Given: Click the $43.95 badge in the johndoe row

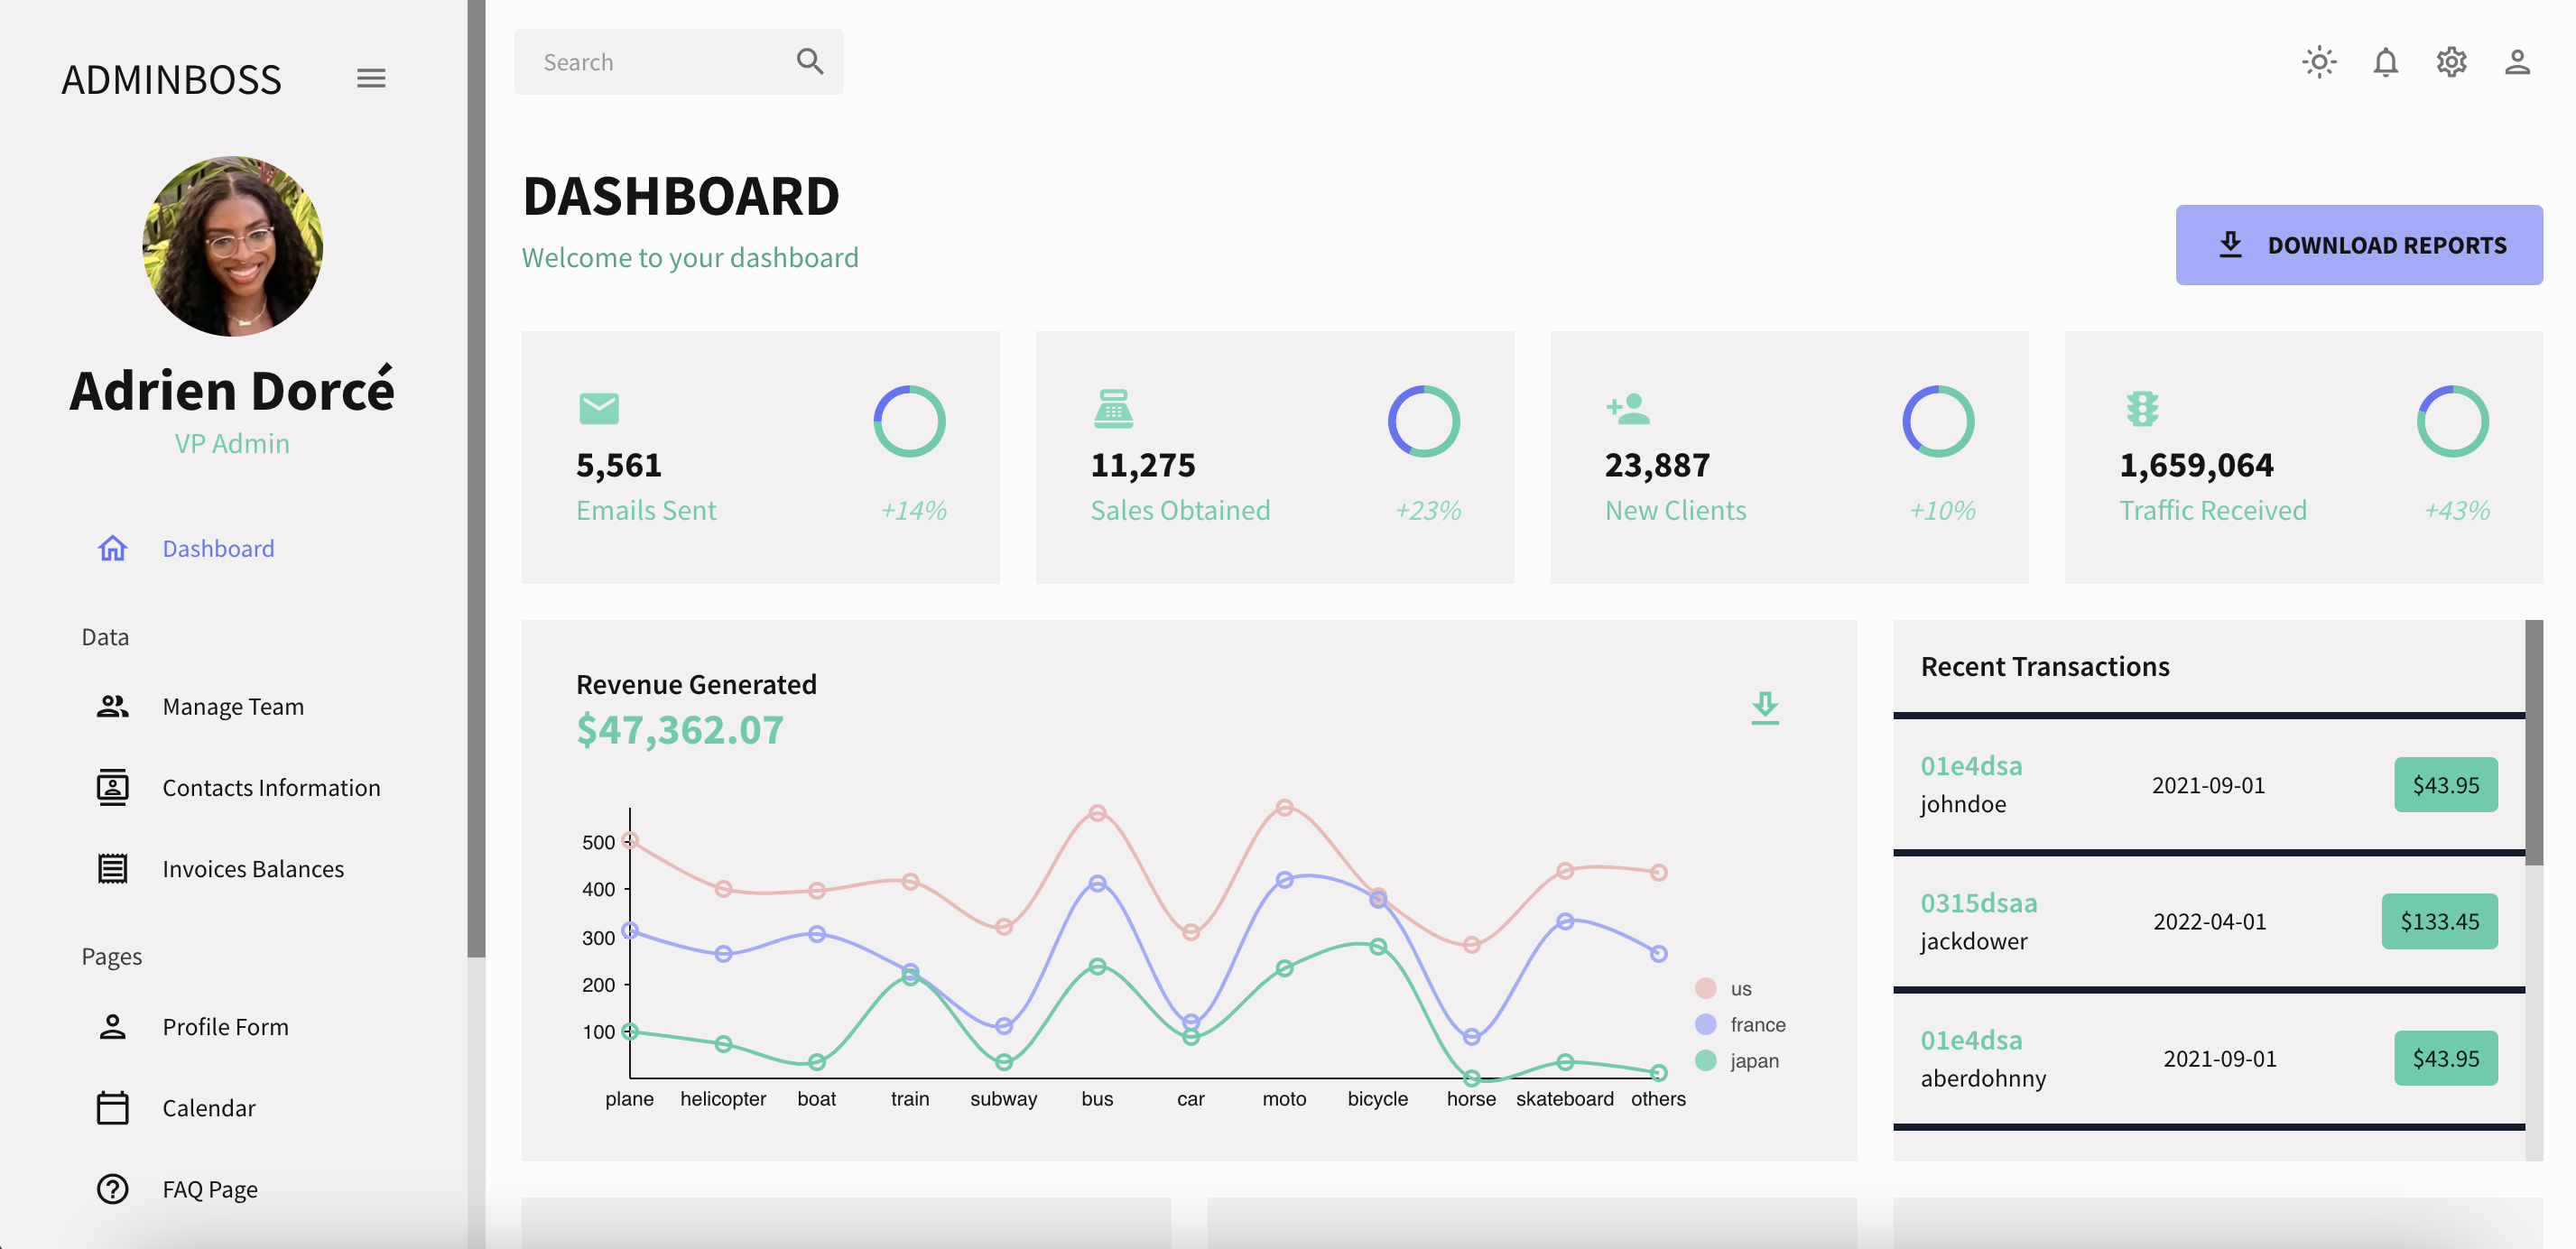Looking at the screenshot, I should tap(2445, 785).
